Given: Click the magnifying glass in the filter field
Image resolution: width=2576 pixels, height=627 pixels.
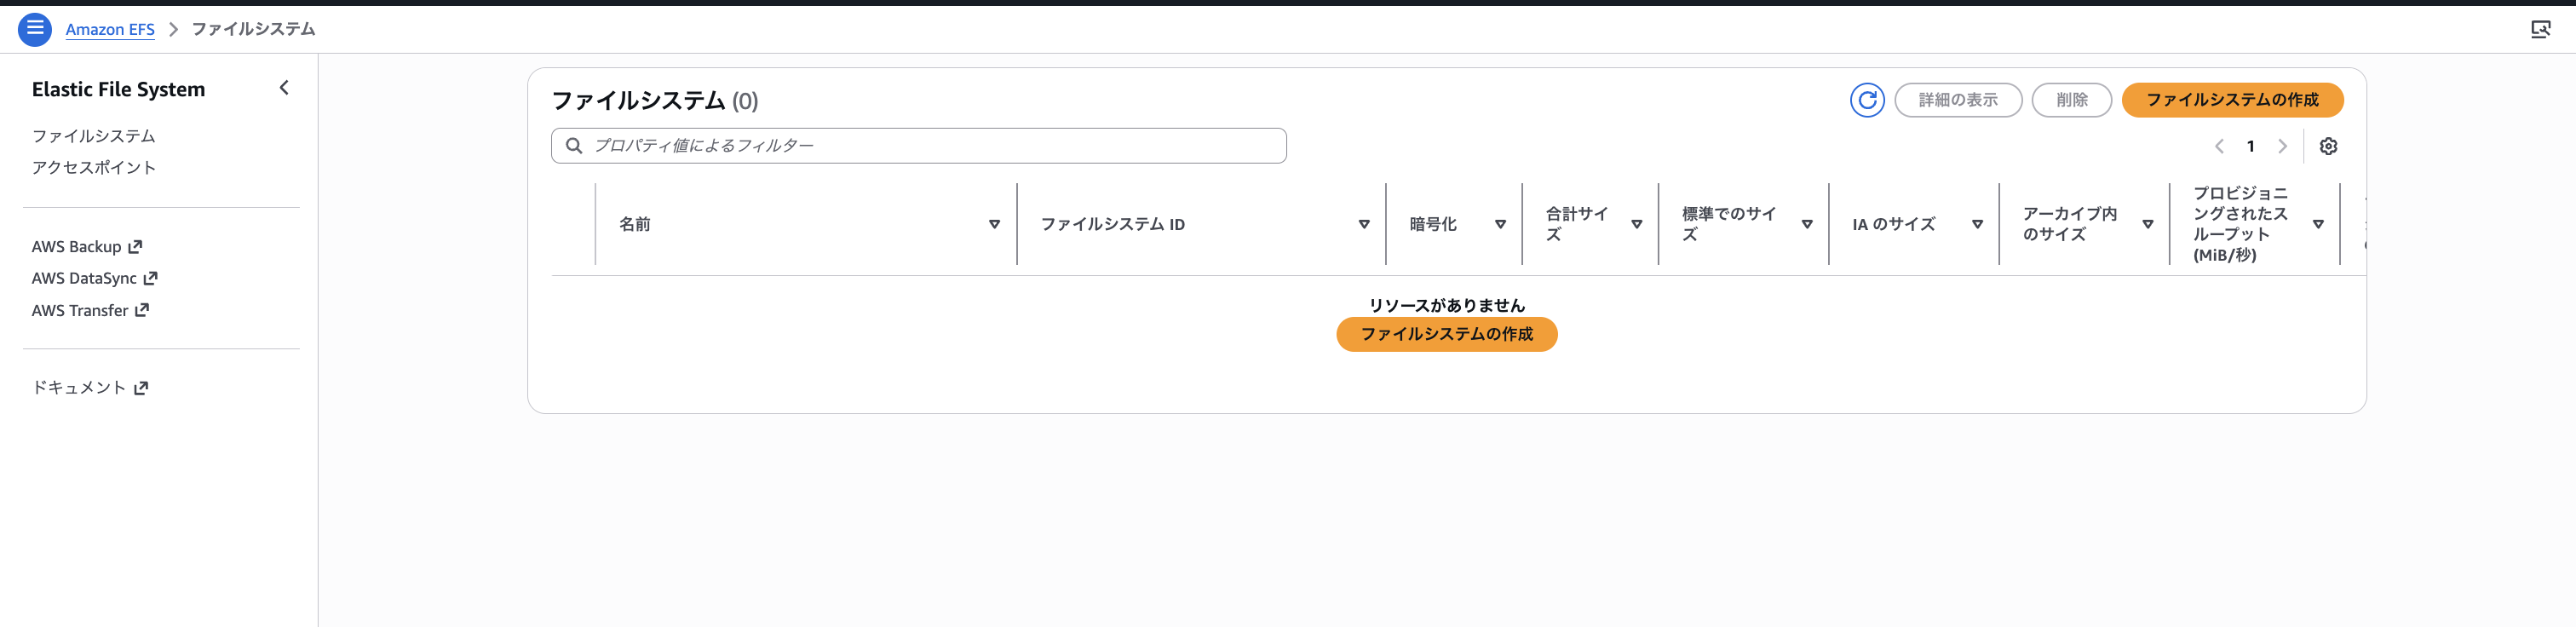Looking at the screenshot, I should (x=574, y=145).
